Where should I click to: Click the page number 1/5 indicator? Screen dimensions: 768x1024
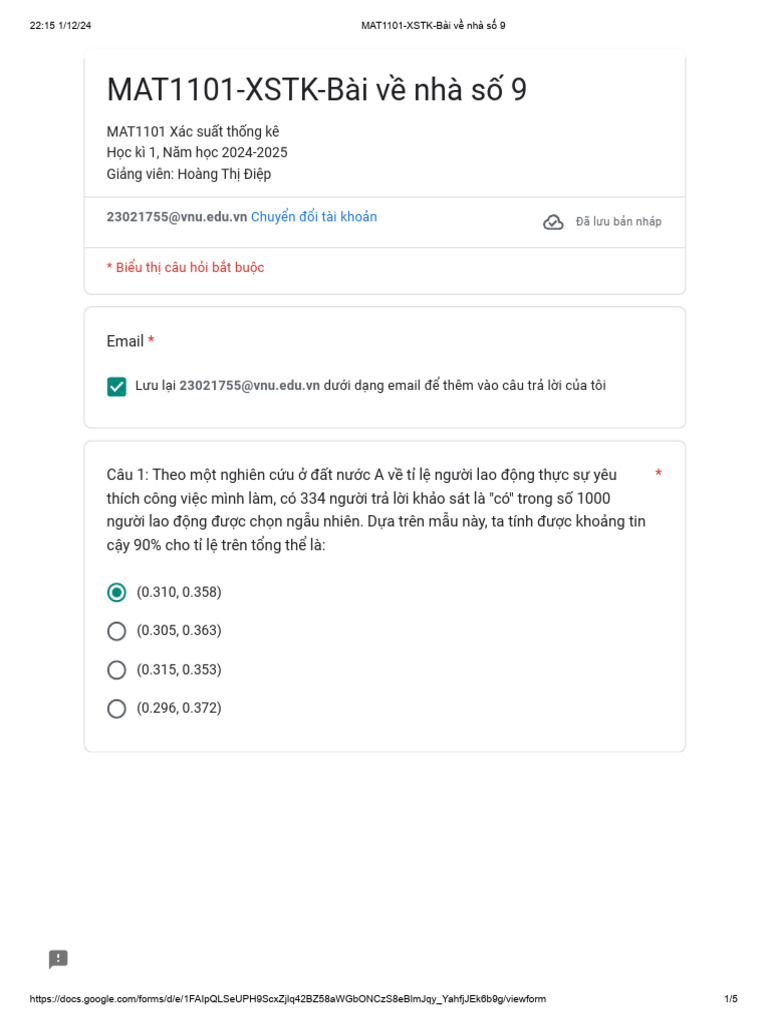point(731,999)
